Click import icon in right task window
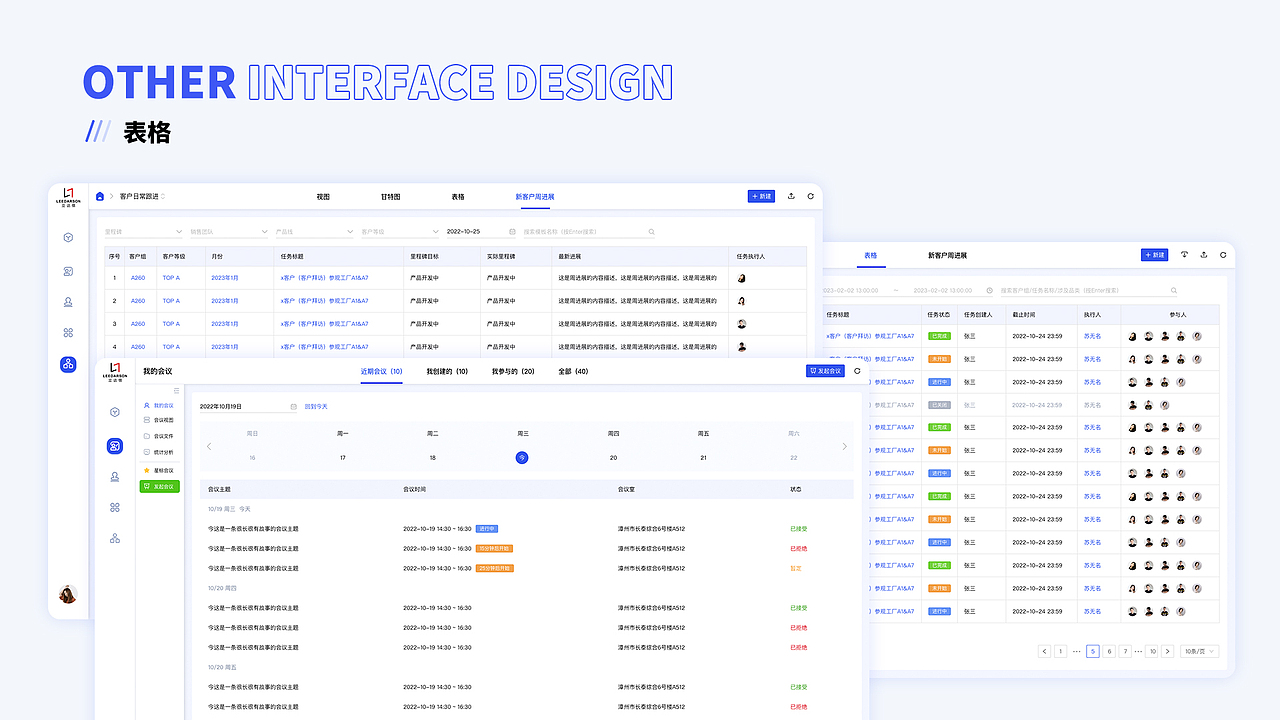This screenshot has width=1280, height=720. click(x=1185, y=255)
